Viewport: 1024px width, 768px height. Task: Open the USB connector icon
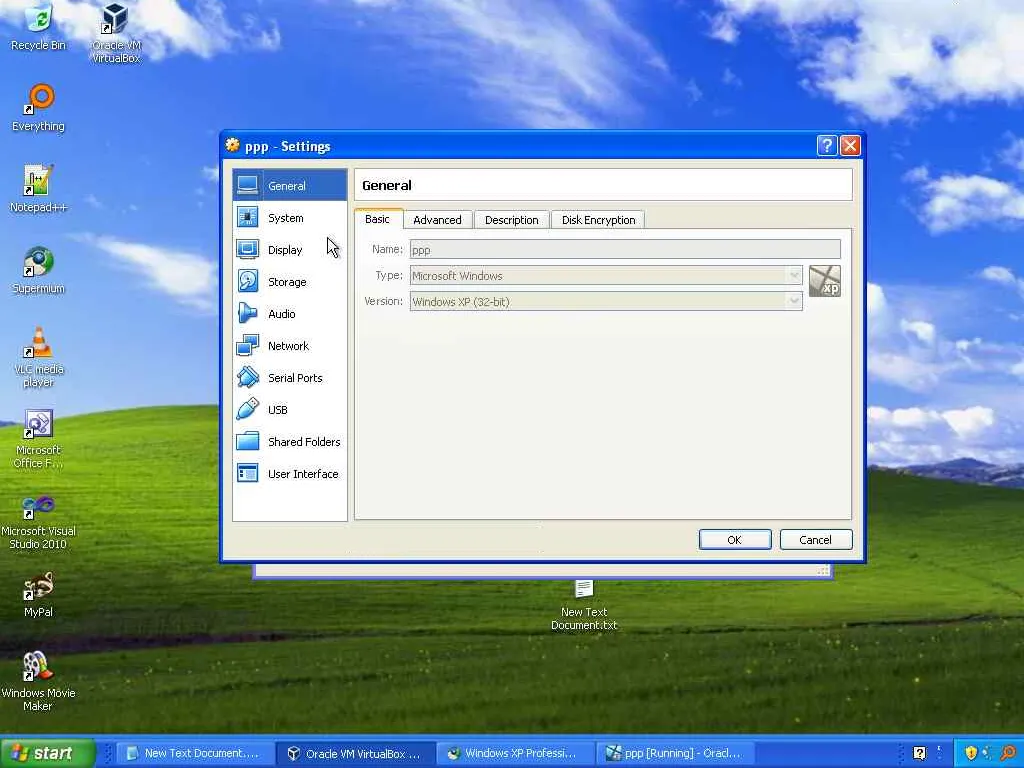(x=248, y=409)
